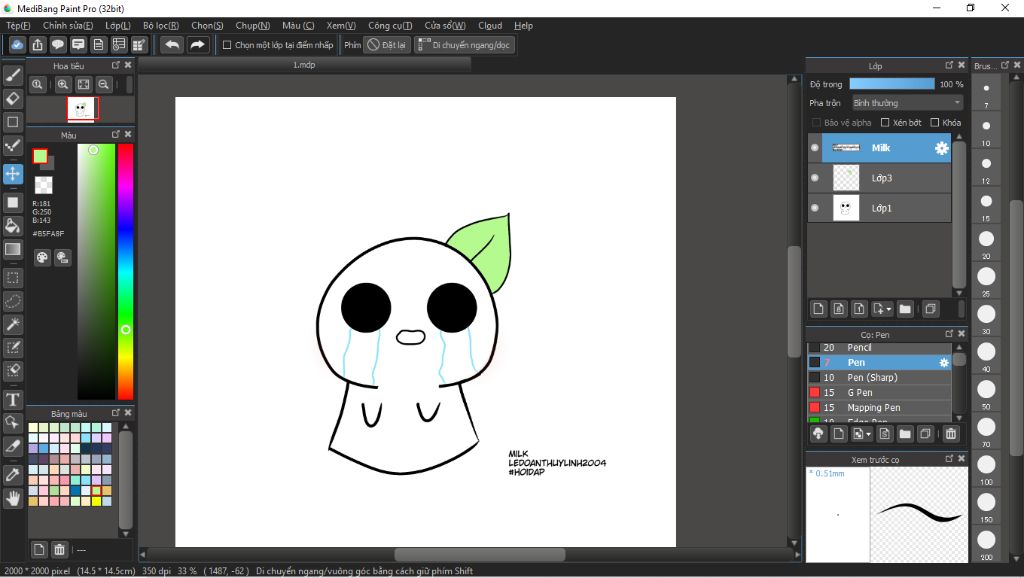1024x578 pixels.
Task: Open the Bộ lọc menu
Action: (x=160, y=25)
